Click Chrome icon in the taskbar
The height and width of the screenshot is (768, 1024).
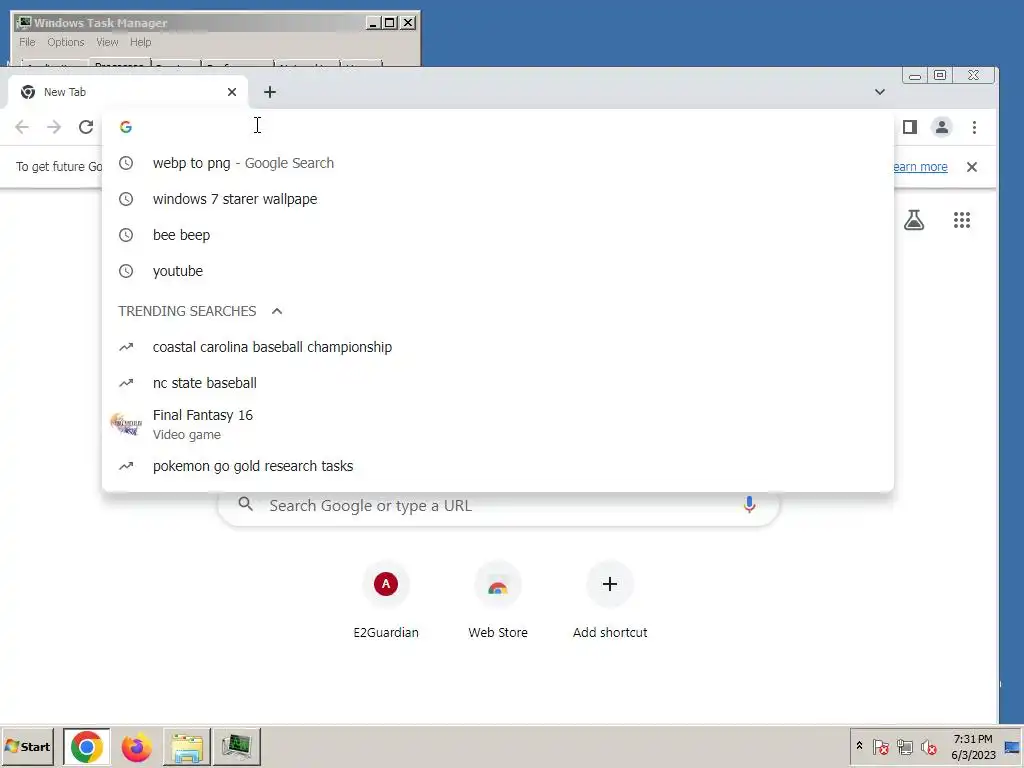pos(86,746)
